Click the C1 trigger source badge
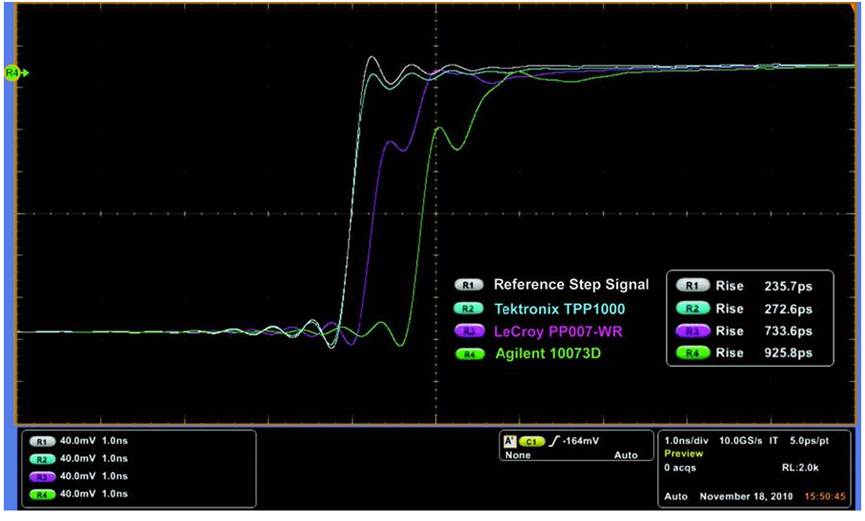 pyautogui.click(x=530, y=441)
